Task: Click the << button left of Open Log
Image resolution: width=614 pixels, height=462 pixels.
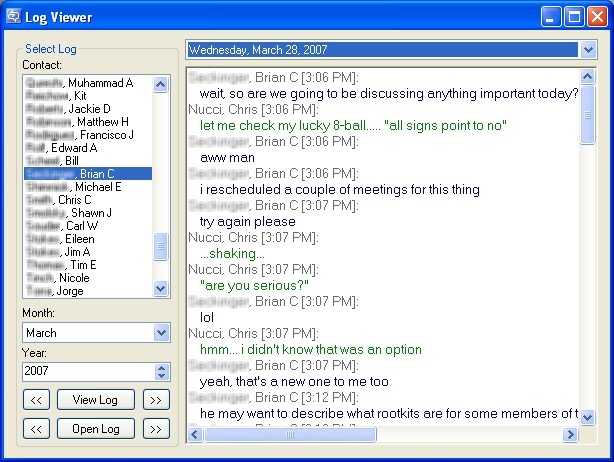Action: (x=36, y=429)
